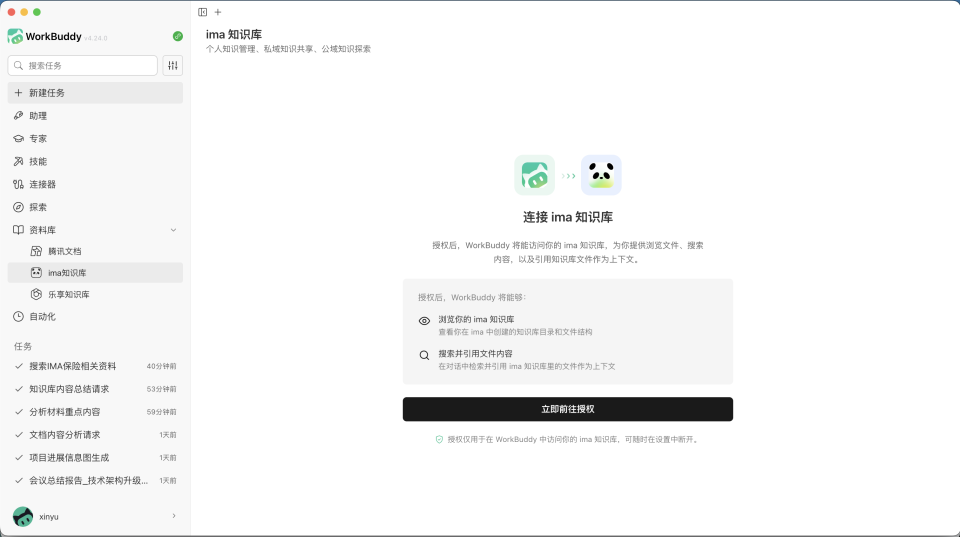Click the eye icon for 浏览你的 ima 知识库
960x537 pixels.
tap(424, 321)
